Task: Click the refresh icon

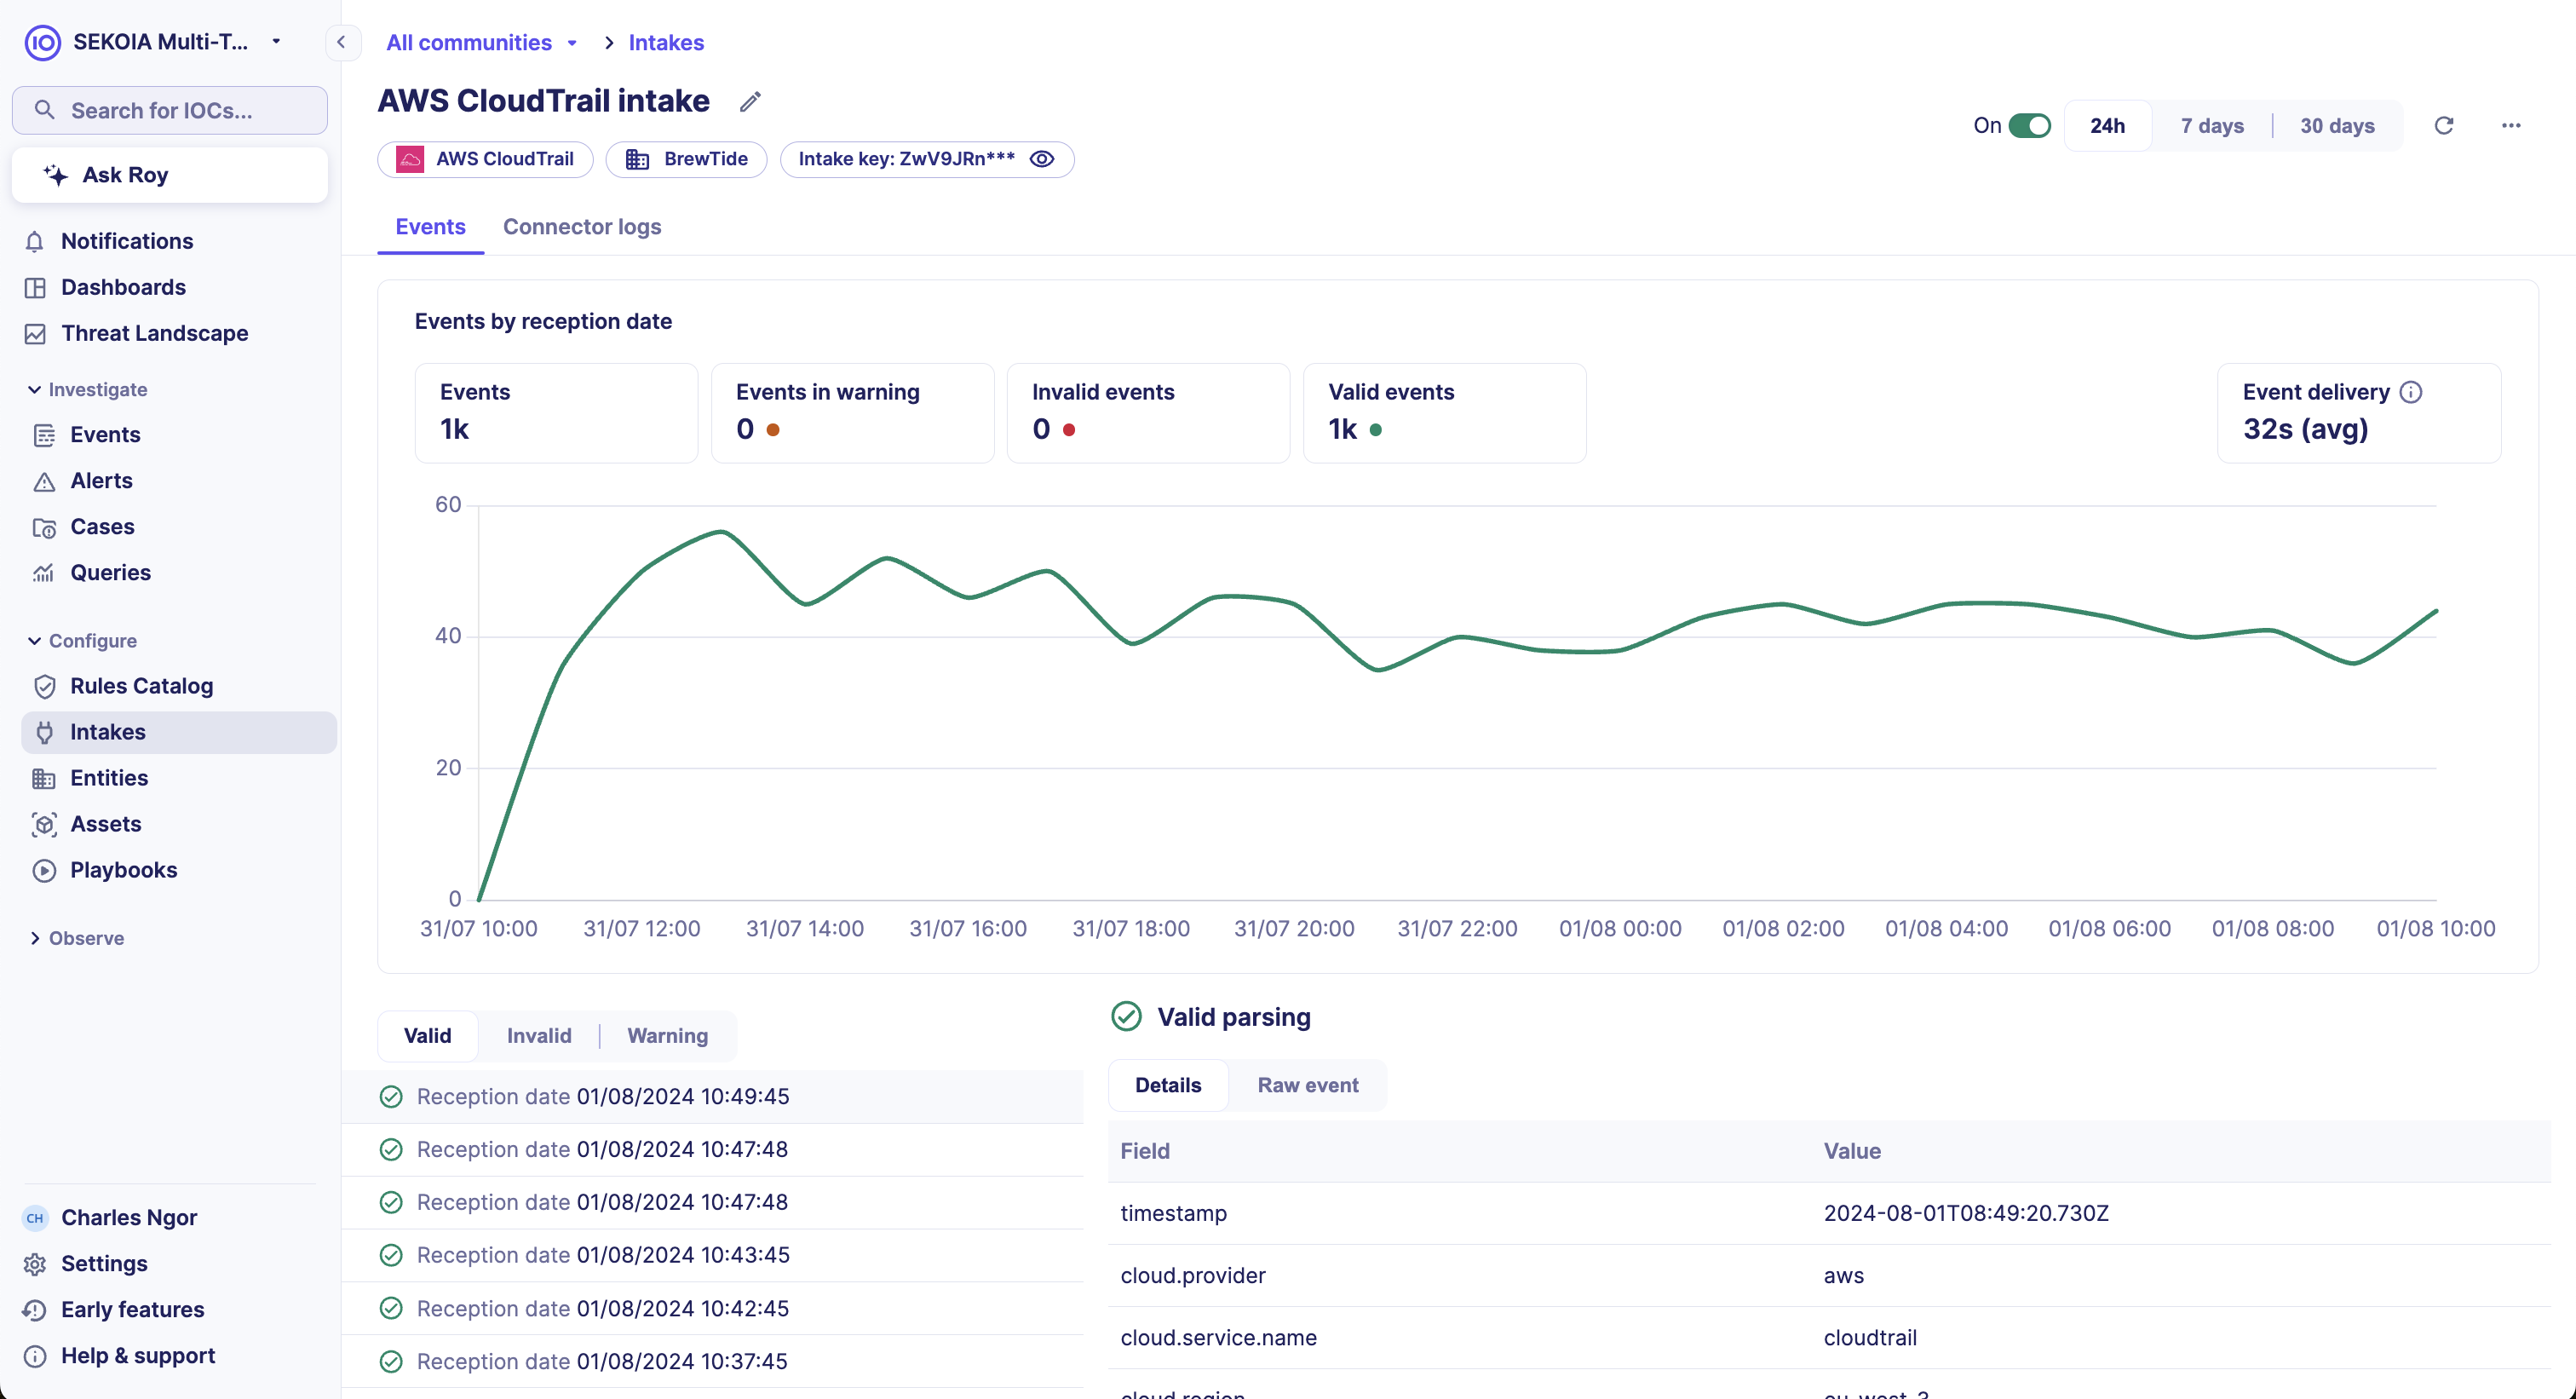Action: pyautogui.click(x=2443, y=126)
